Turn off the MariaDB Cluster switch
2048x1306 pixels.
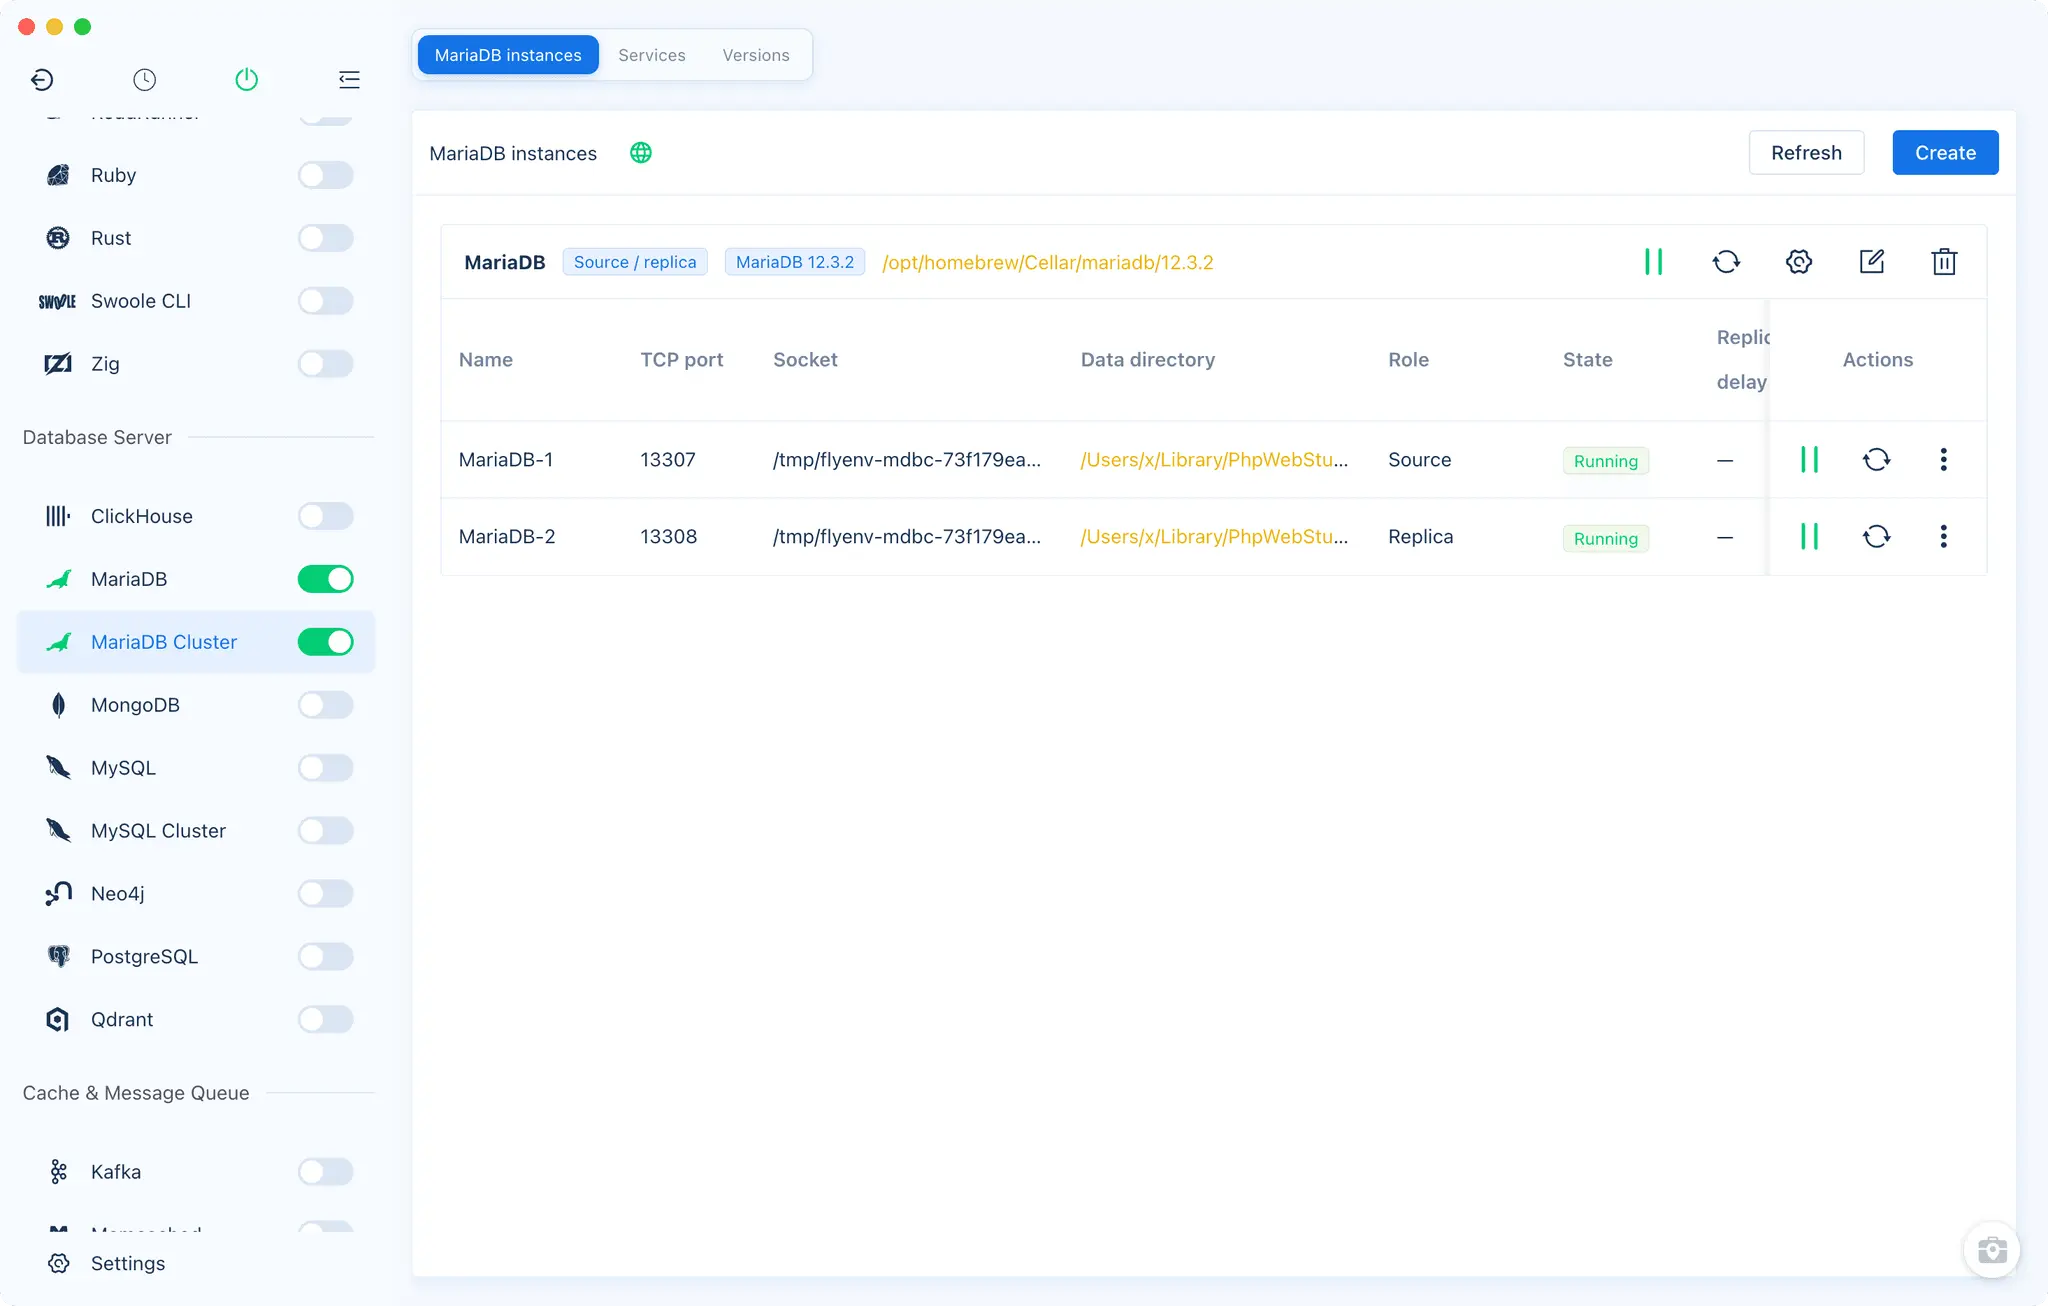(325, 642)
